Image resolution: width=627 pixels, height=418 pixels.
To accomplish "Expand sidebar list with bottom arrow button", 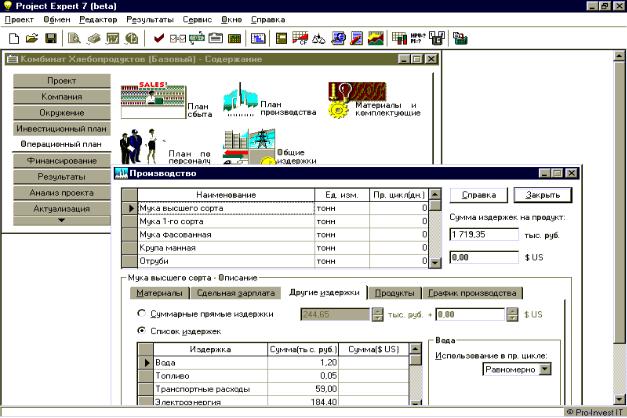I will (x=62, y=220).
